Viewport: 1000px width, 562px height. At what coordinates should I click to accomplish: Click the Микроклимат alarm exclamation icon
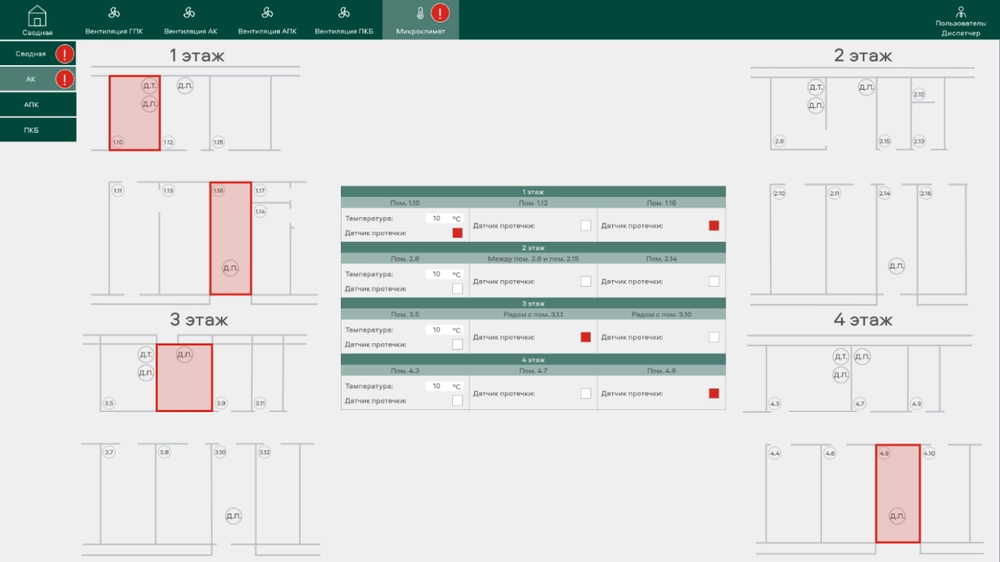tap(440, 14)
